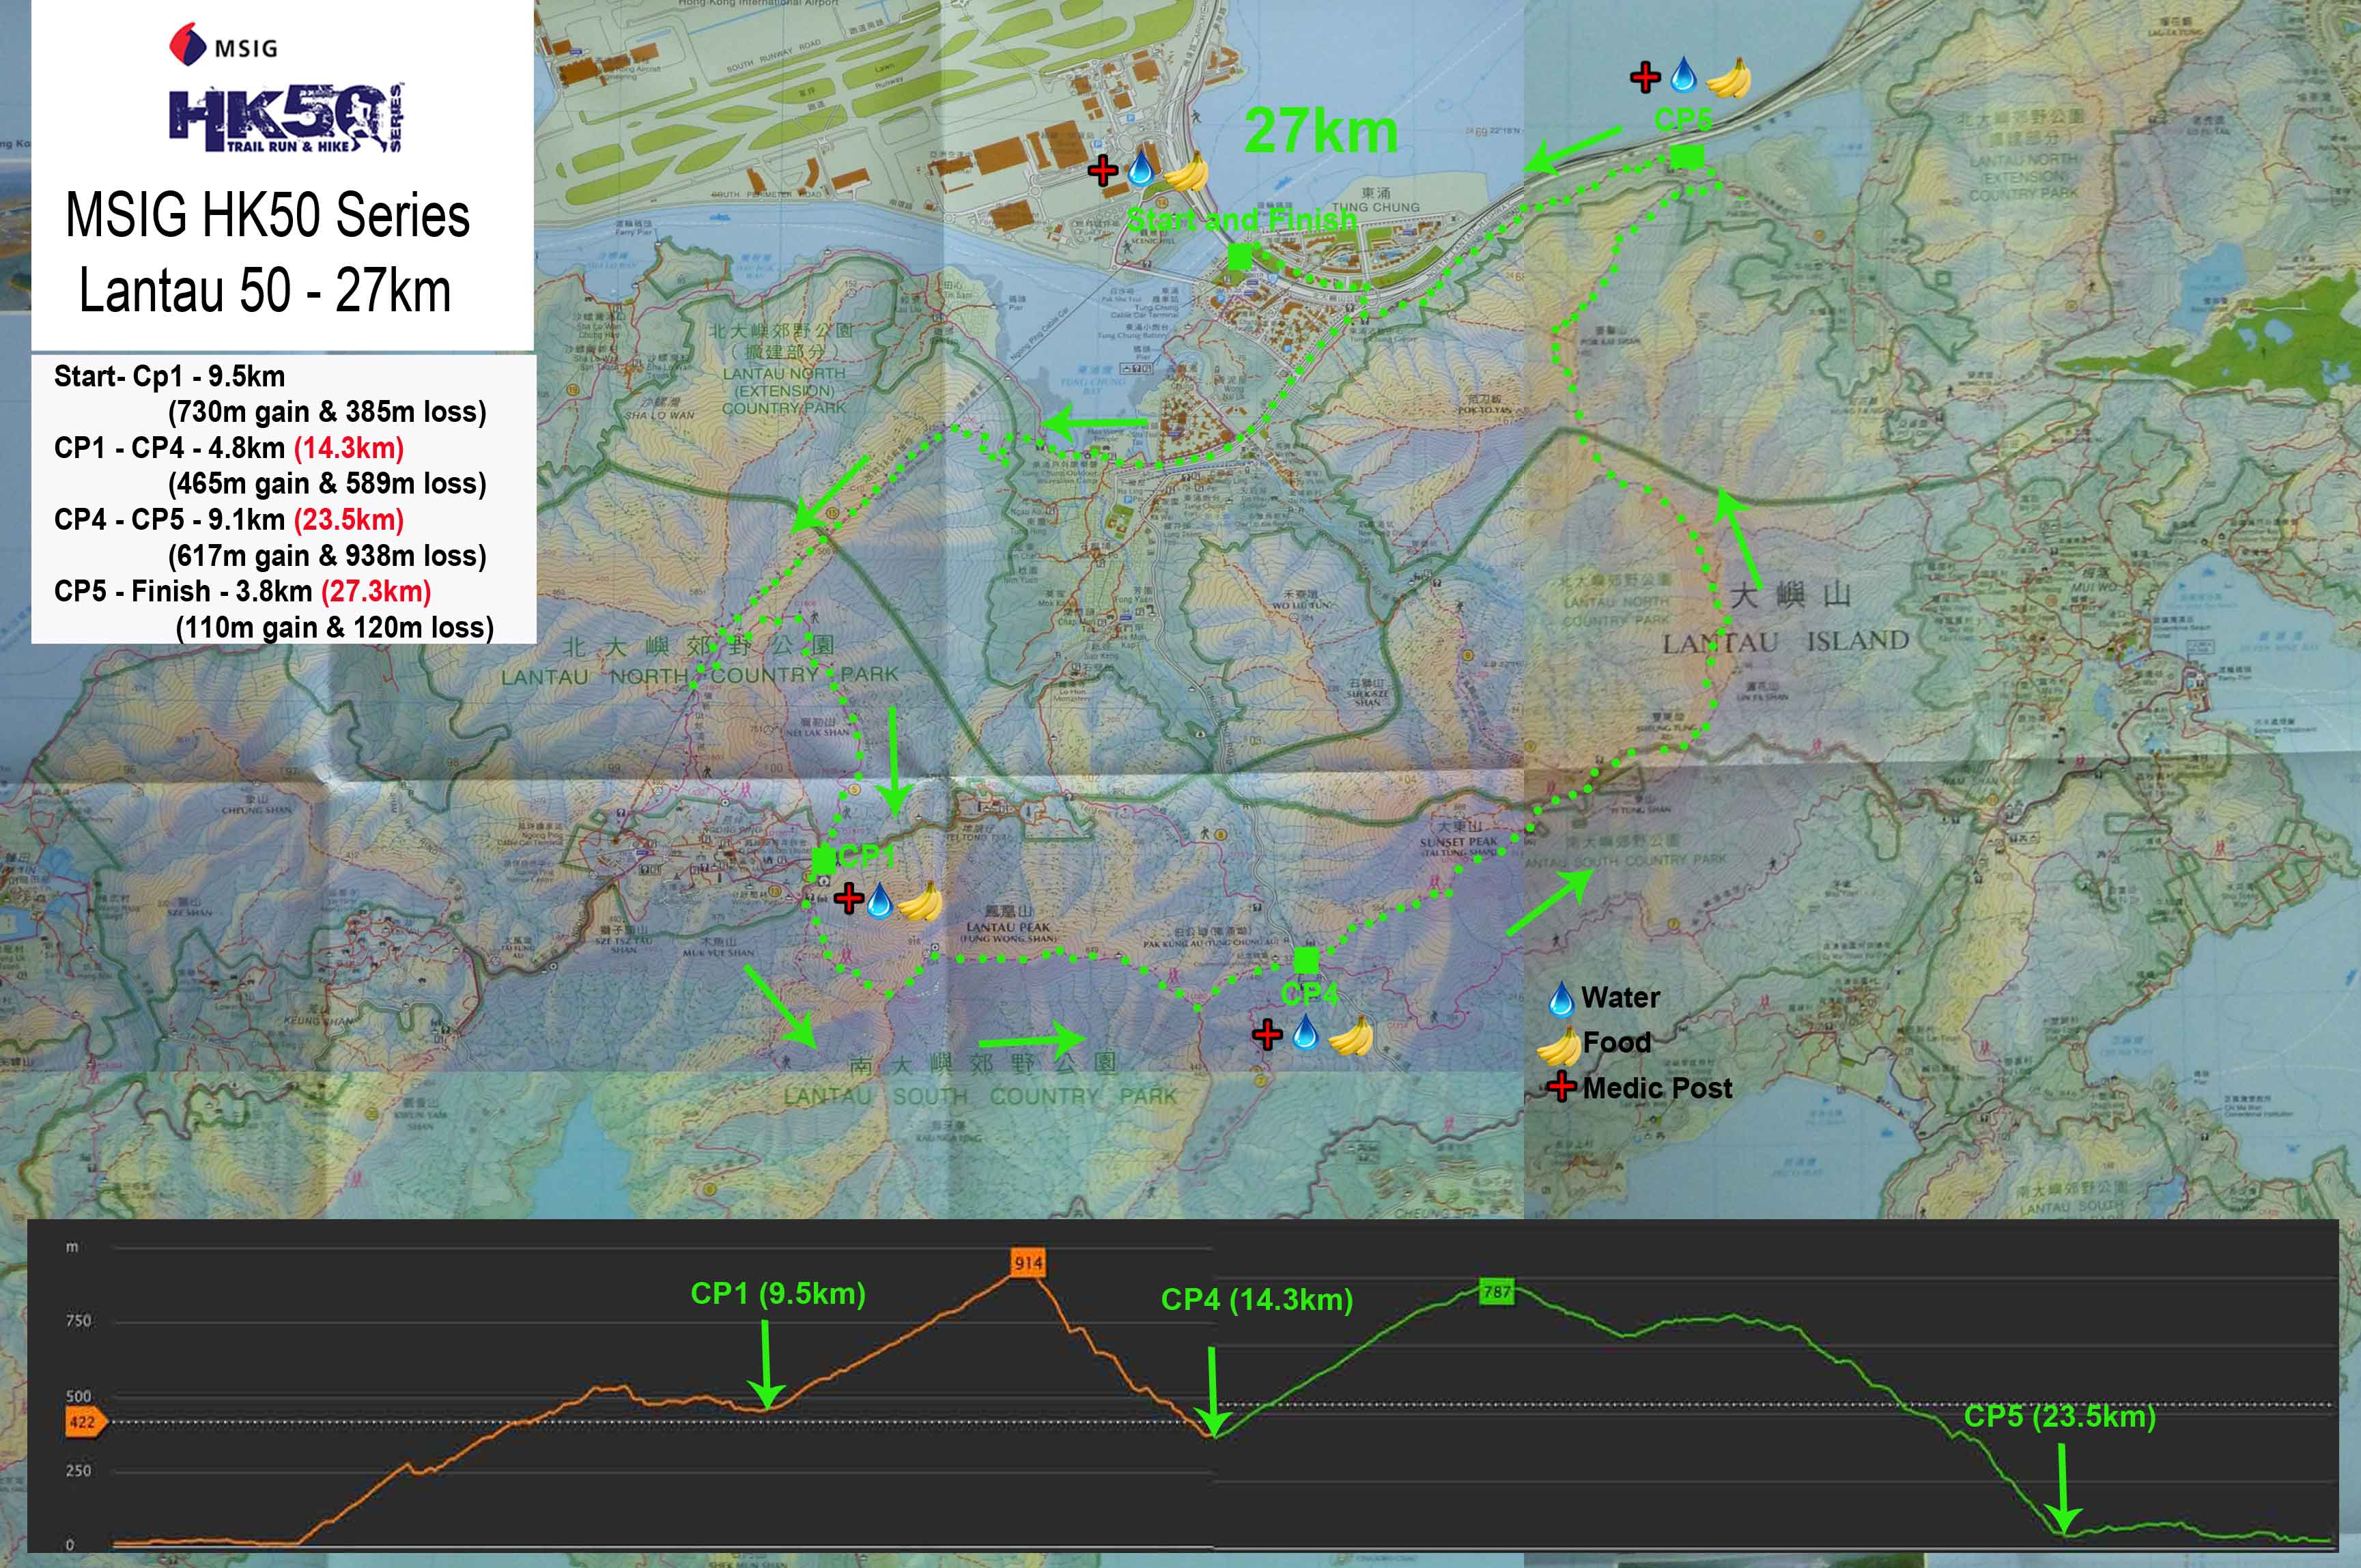Click the 'CP5 (23.5km)' elevation label
Image resolution: width=2361 pixels, height=1568 pixels.
[x=2060, y=1416]
